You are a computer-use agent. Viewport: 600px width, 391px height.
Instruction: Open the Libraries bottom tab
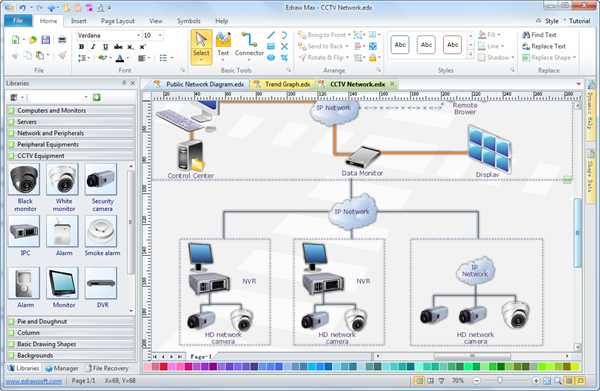point(24,368)
